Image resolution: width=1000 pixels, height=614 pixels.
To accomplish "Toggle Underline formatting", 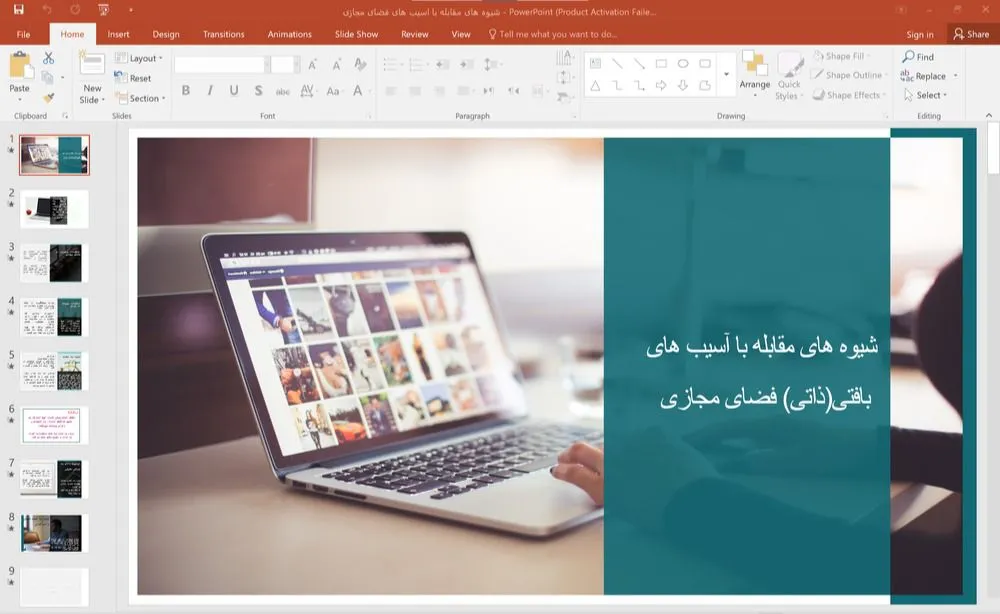I will (234, 91).
